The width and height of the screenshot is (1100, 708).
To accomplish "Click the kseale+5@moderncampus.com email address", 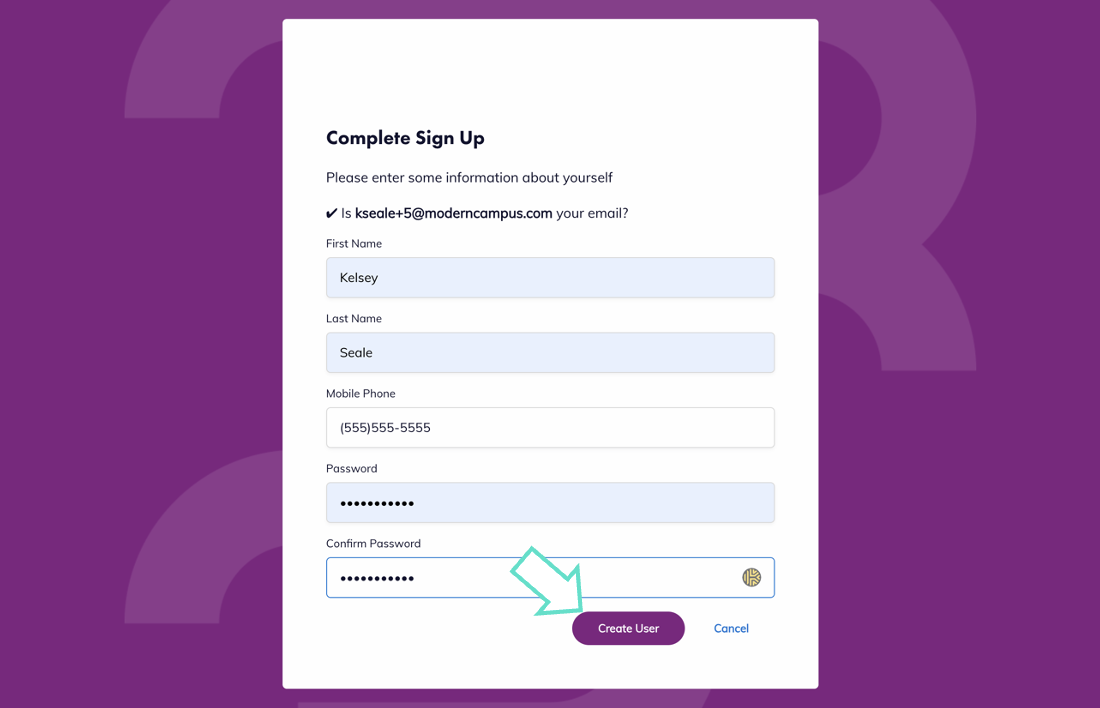I will tap(453, 213).
